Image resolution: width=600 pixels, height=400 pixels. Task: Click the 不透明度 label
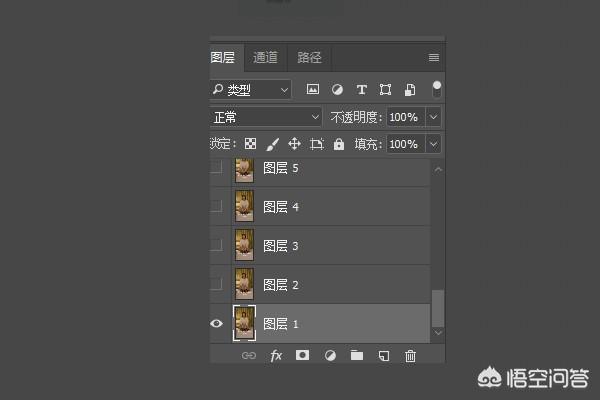354,117
